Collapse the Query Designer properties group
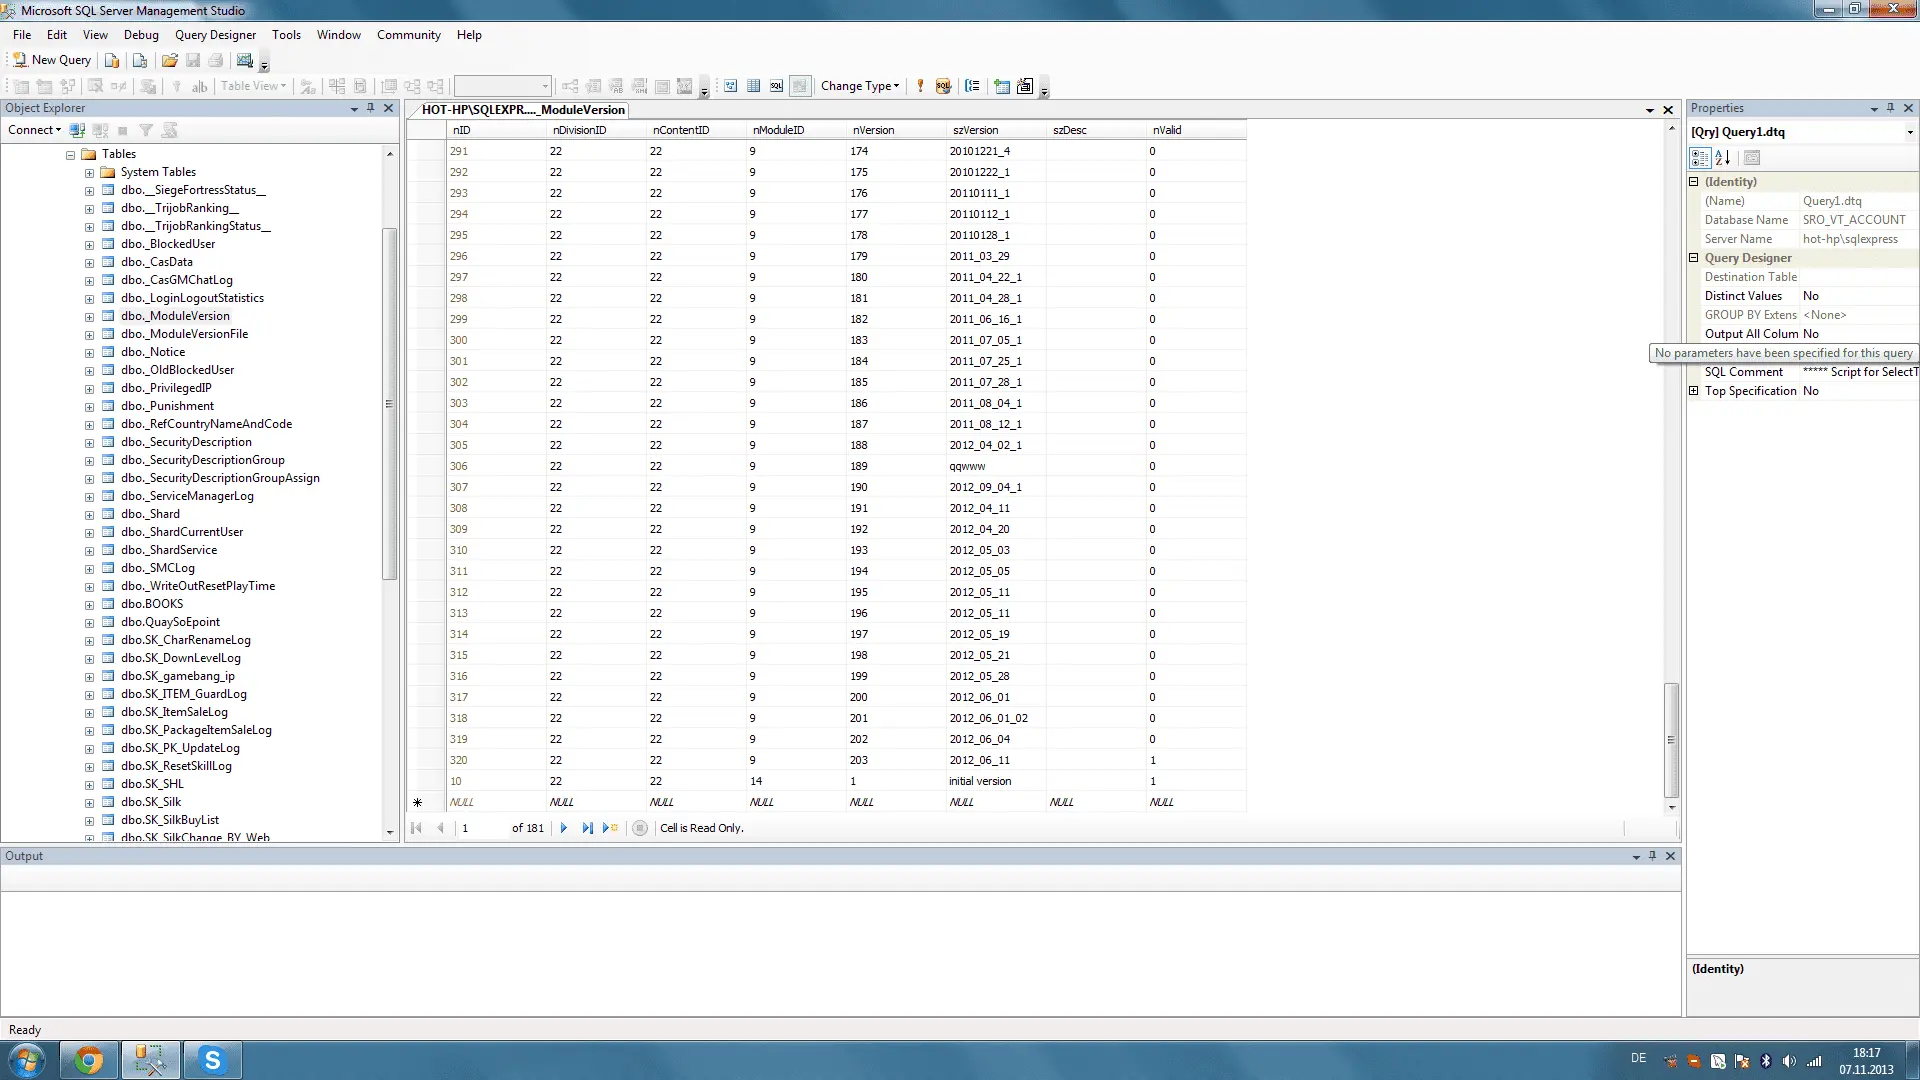 point(1694,258)
